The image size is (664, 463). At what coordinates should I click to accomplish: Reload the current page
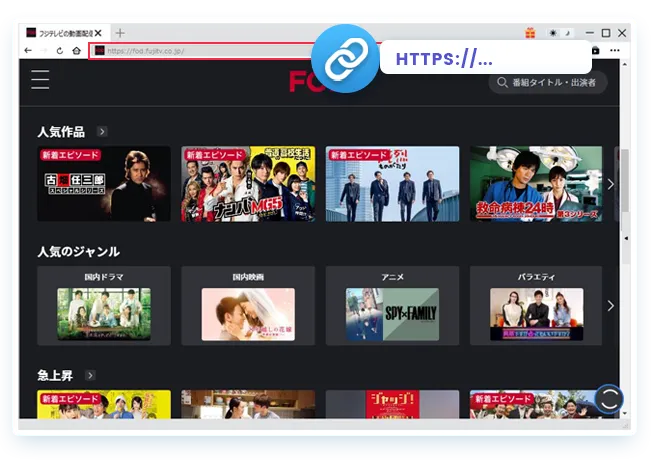click(x=60, y=50)
